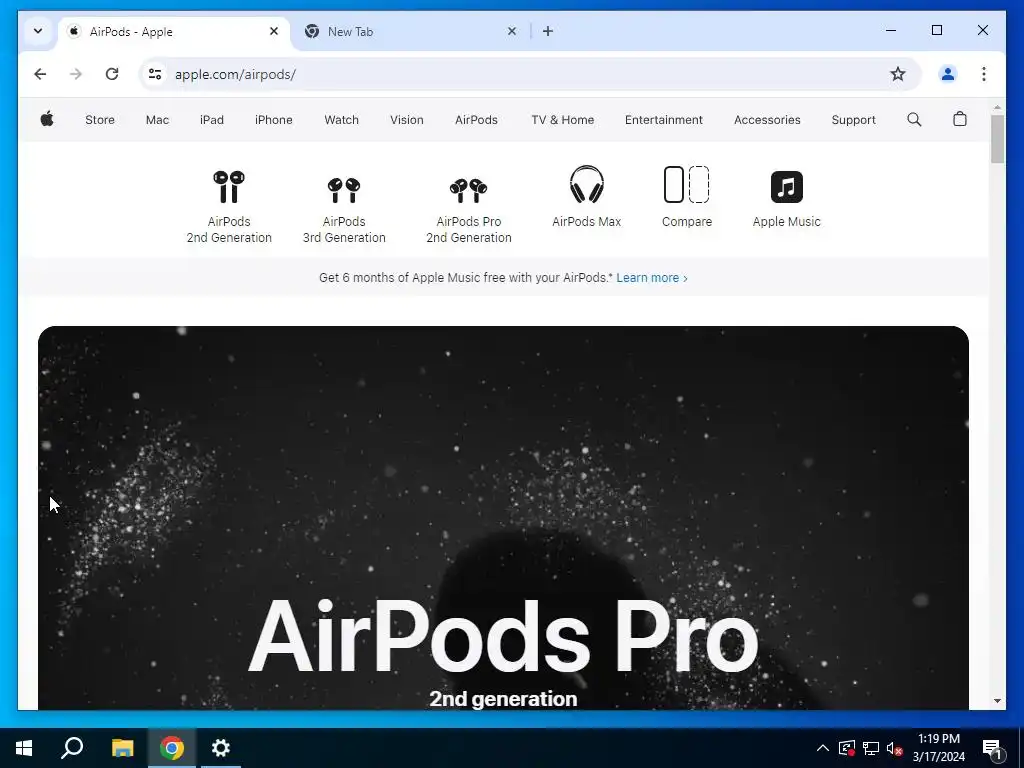
Task: Follow the Learn more link
Action: 652,278
